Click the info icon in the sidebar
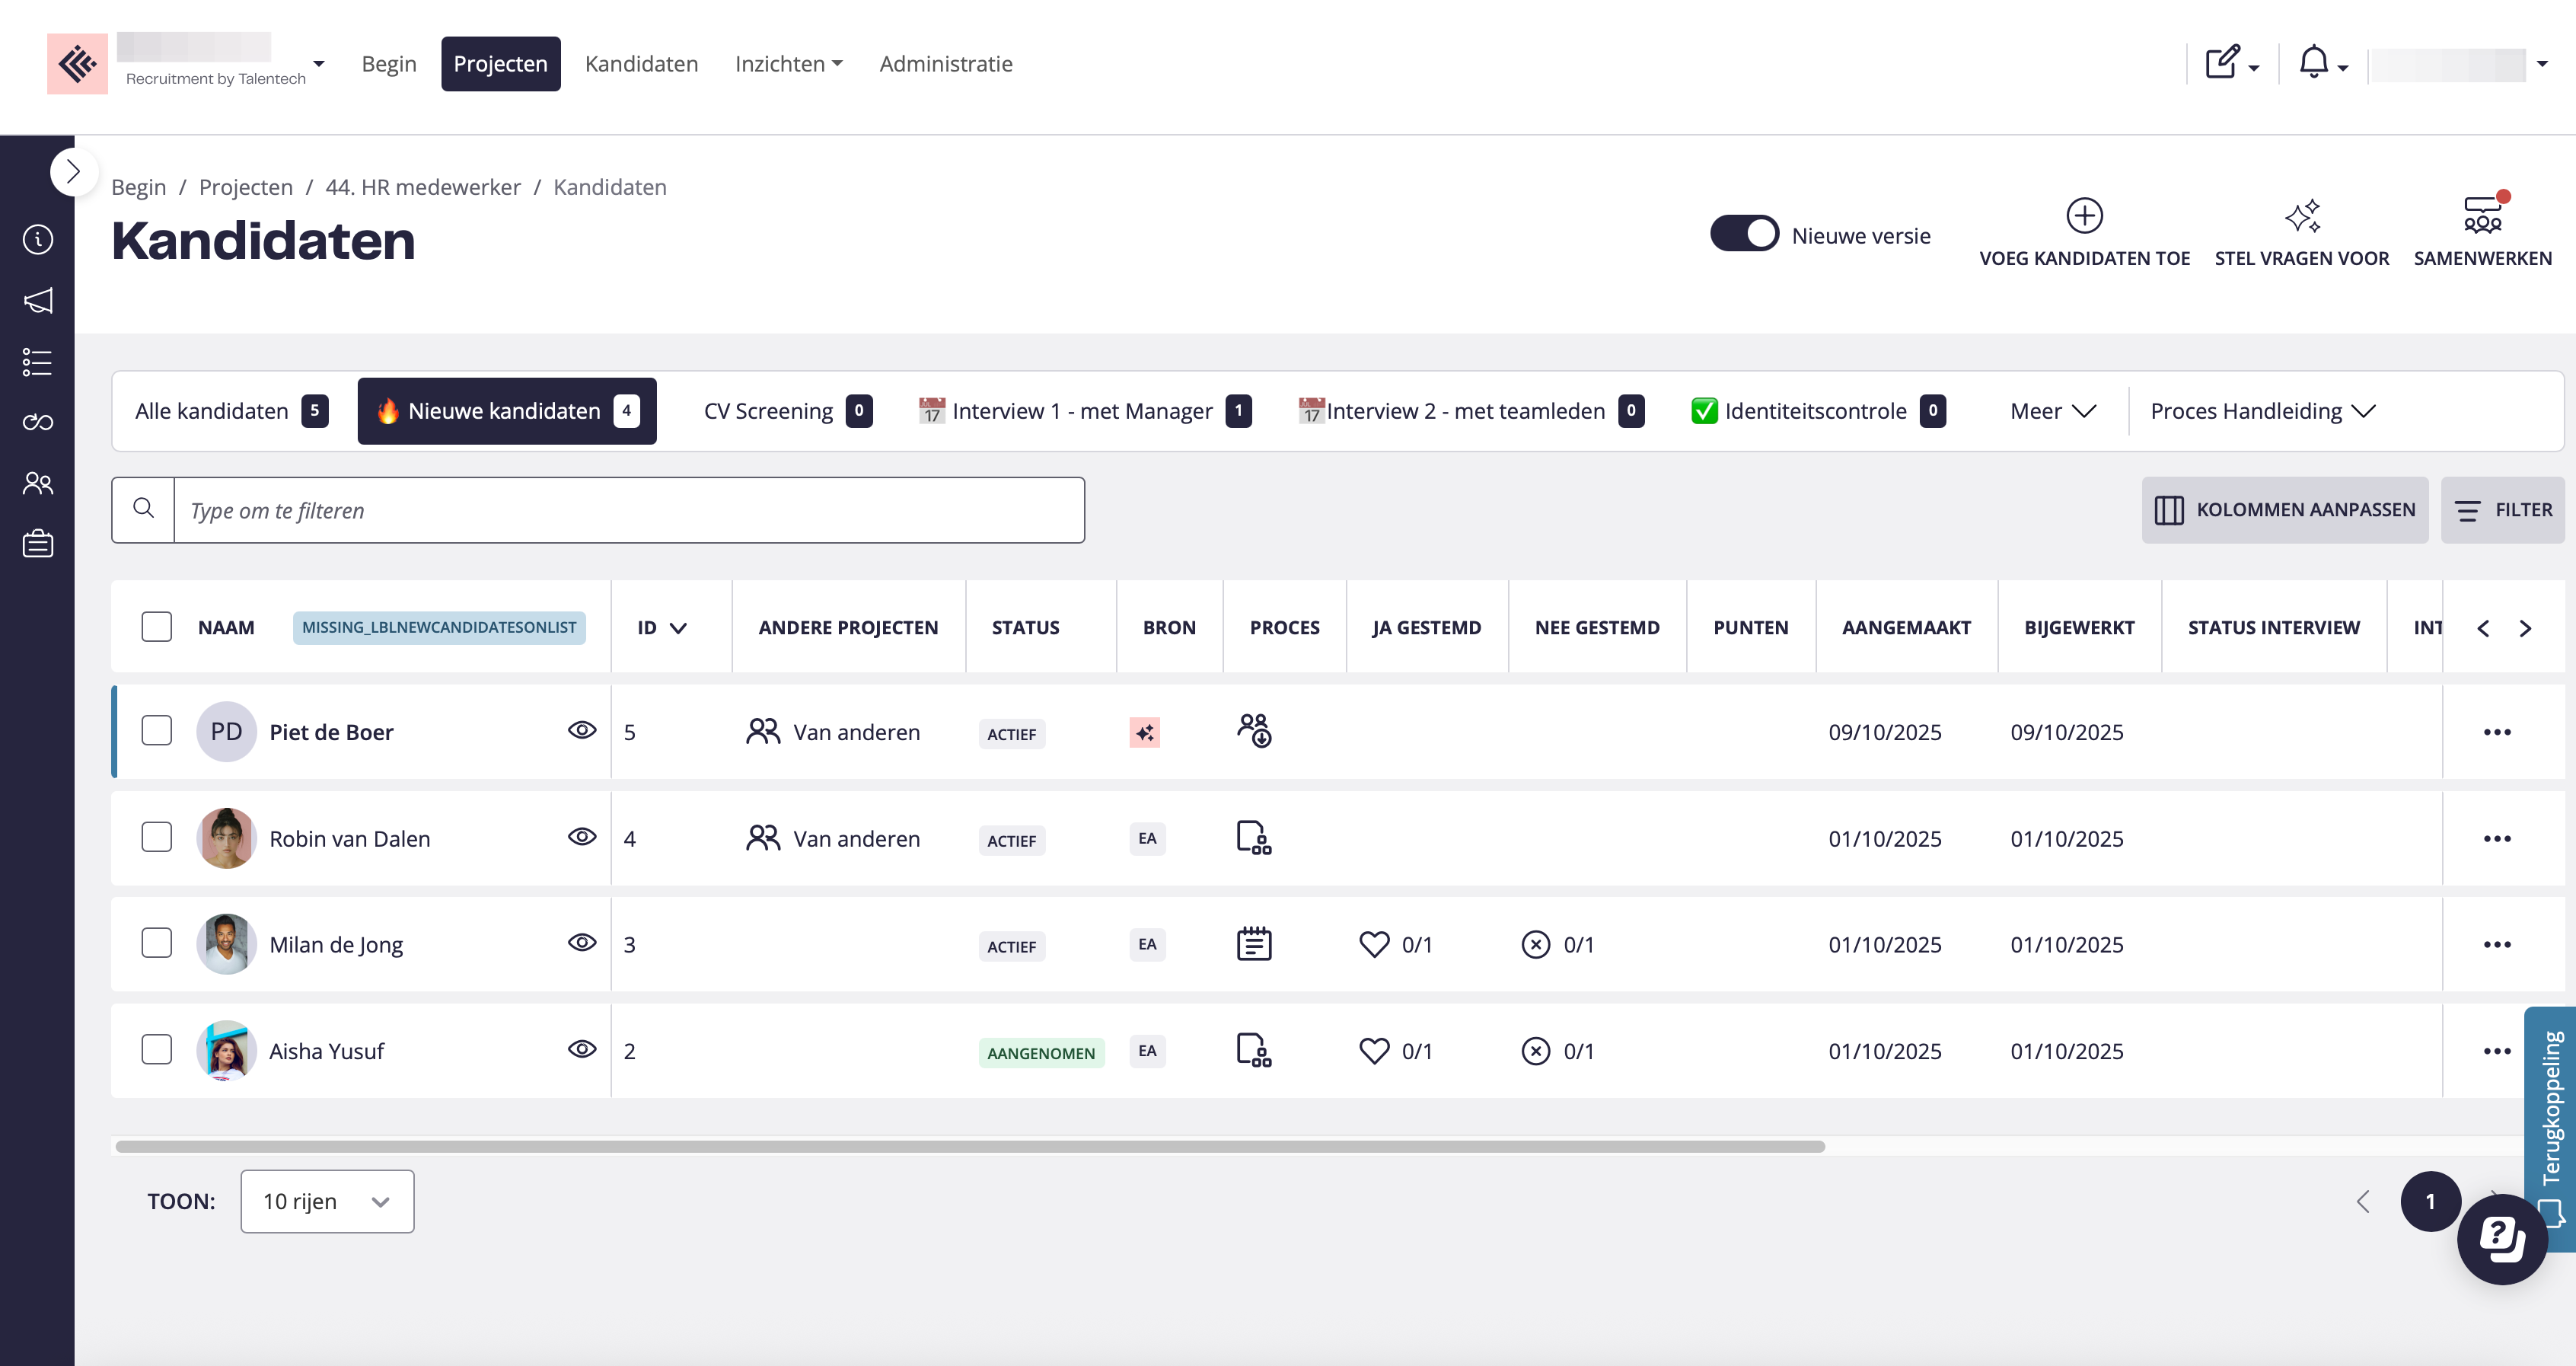This screenshot has width=2576, height=1366. [x=38, y=240]
